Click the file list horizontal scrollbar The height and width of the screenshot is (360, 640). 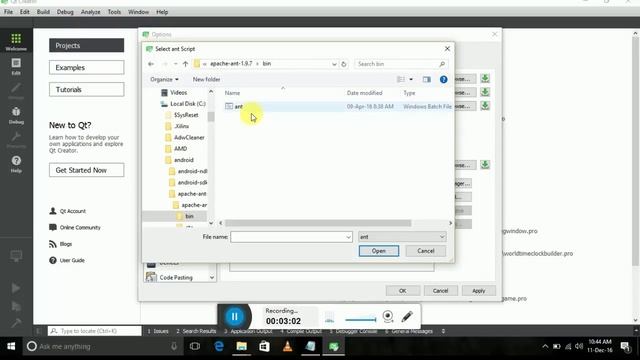(318, 223)
